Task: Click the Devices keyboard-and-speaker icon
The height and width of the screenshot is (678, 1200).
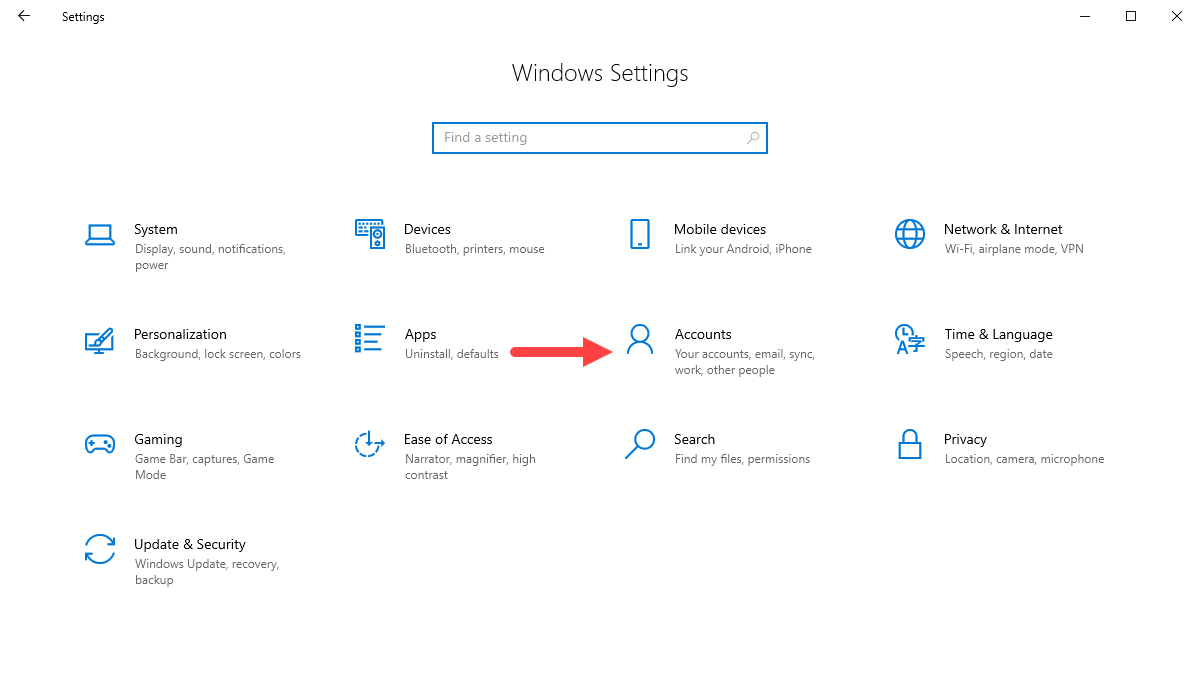Action: 370,234
